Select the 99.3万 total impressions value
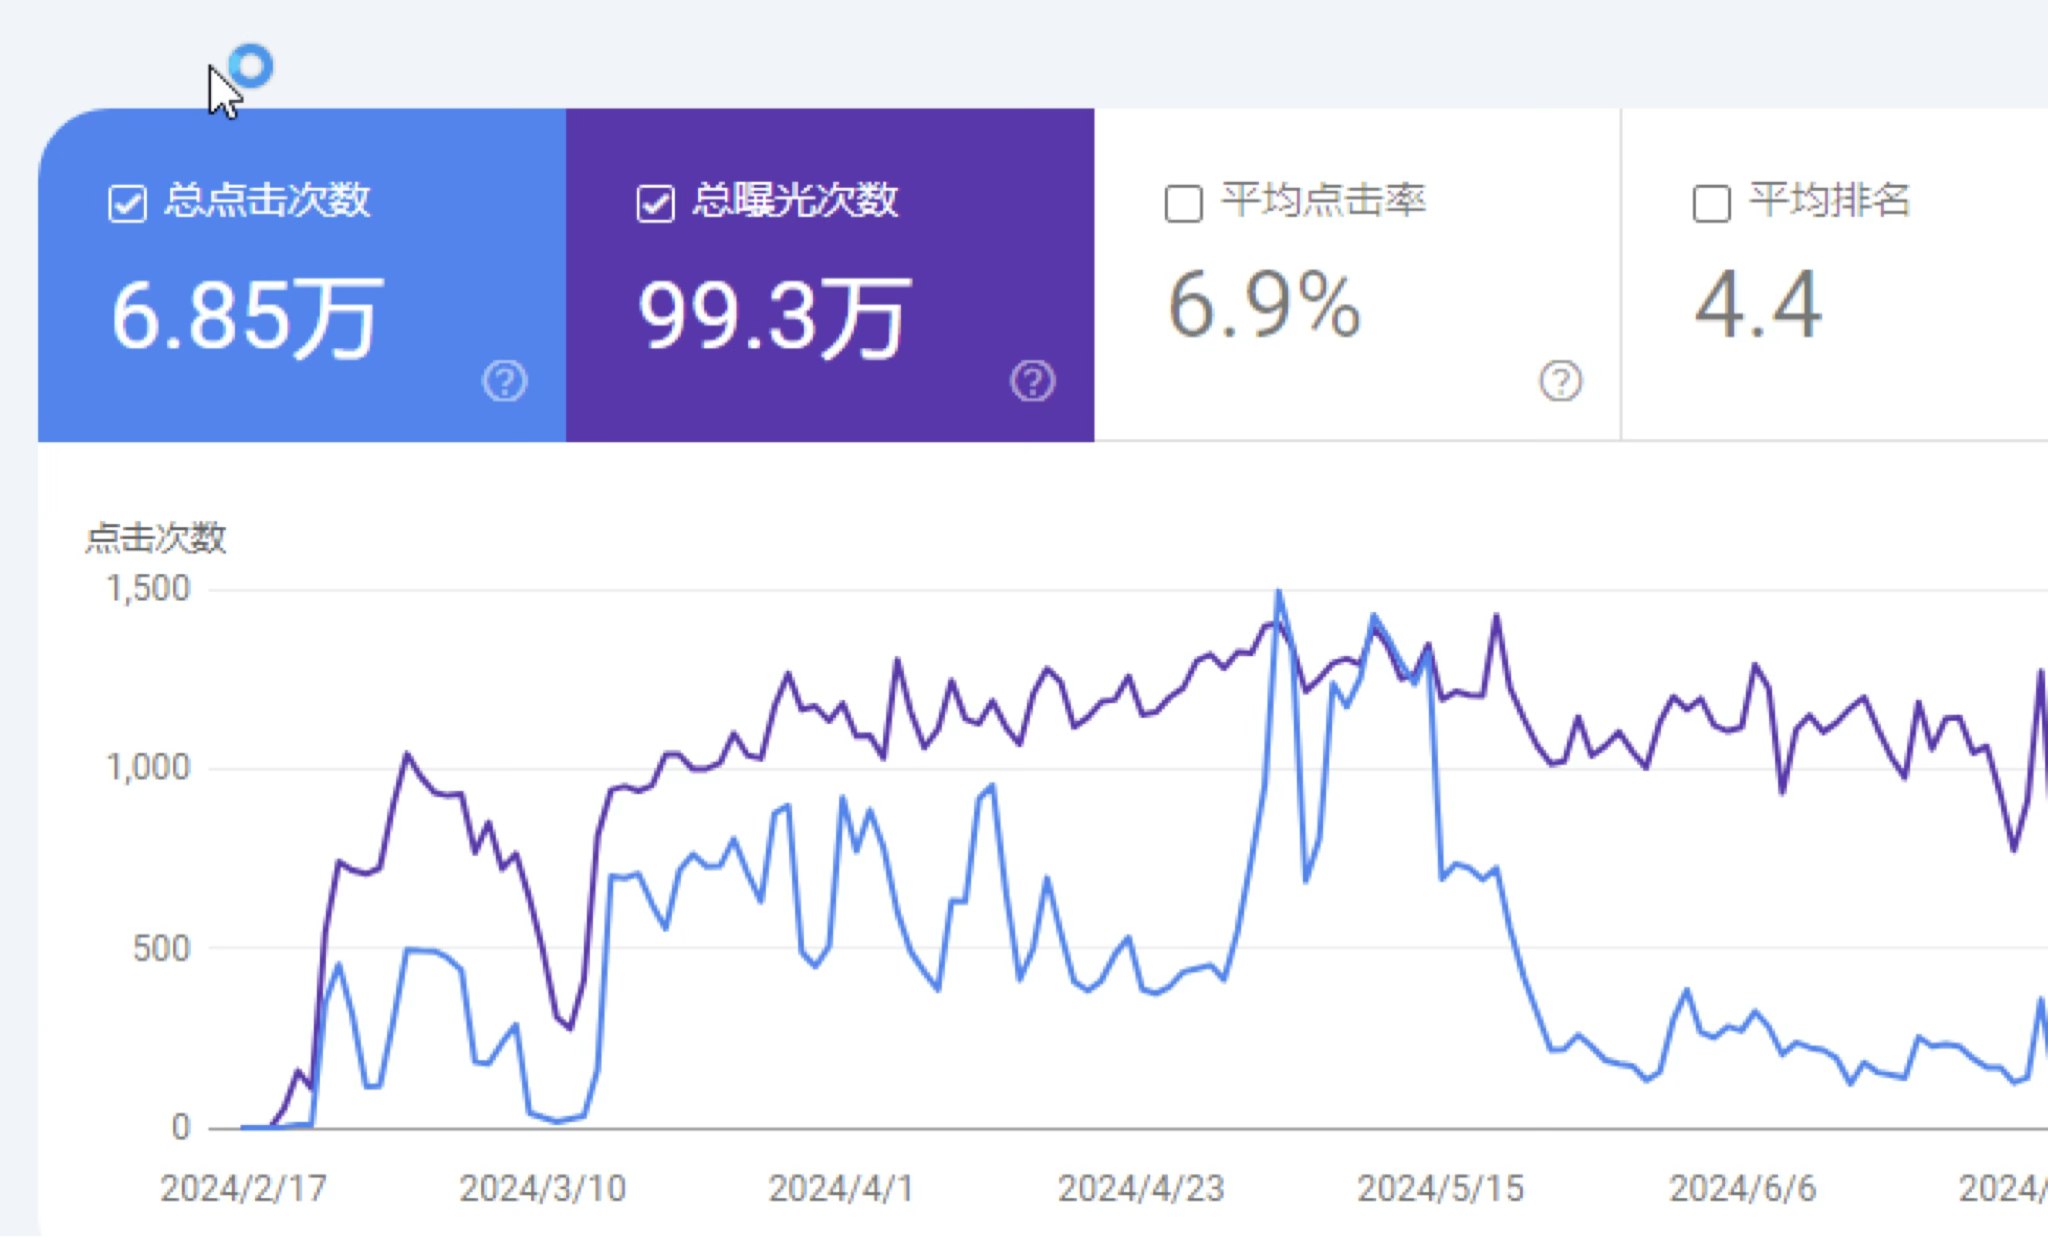Image resolution: width=2048 pixels, height=1237 pixels. point(773,316)
